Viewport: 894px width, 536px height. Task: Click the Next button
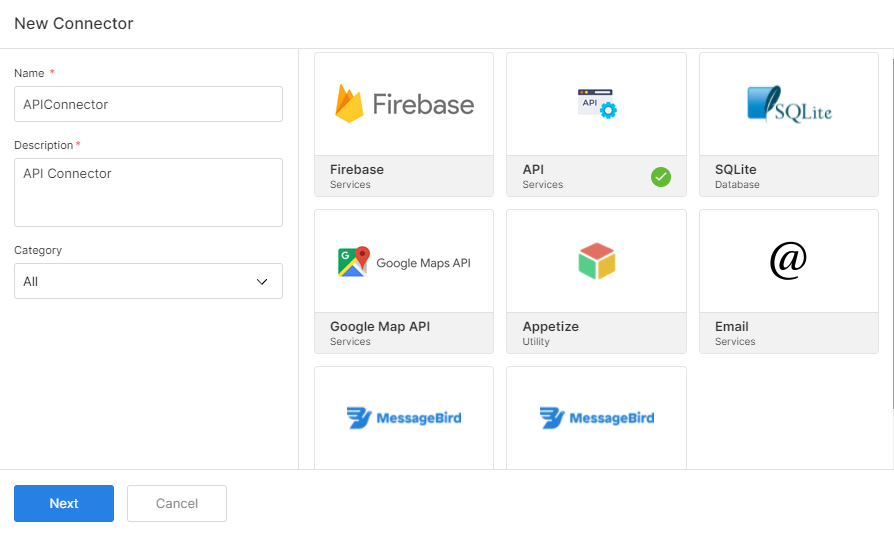pyautogui.click(x=64, y=503)
